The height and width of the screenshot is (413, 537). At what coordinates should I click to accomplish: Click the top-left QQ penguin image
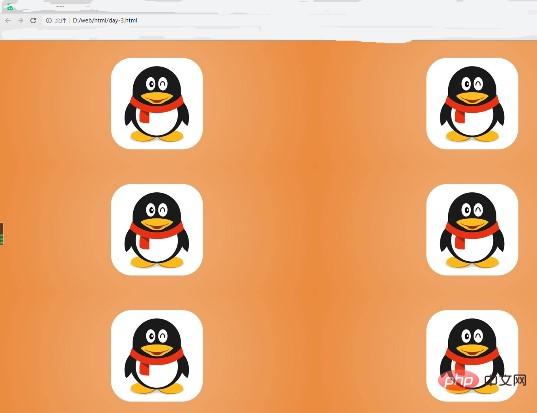(157, 103)
